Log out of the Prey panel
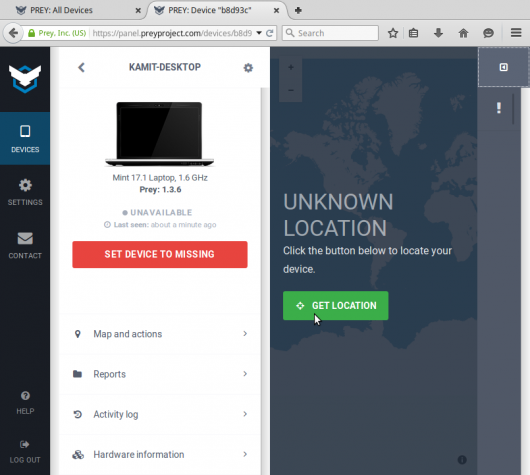The height and width of the screenshot is (475, 530). click(25, 452)
